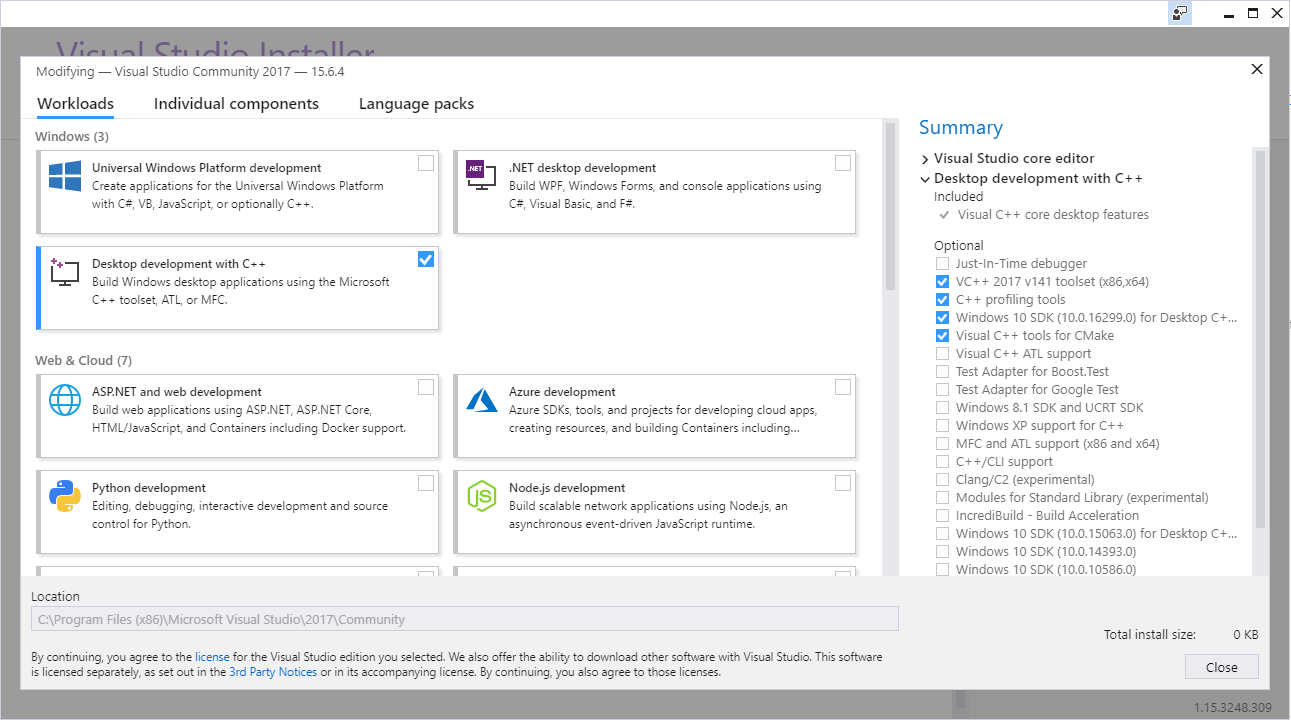The image size is (1291, 720).
Task: Expand Visual Studio core editor section
Action: pyautogui.click(x=925, y=159)
